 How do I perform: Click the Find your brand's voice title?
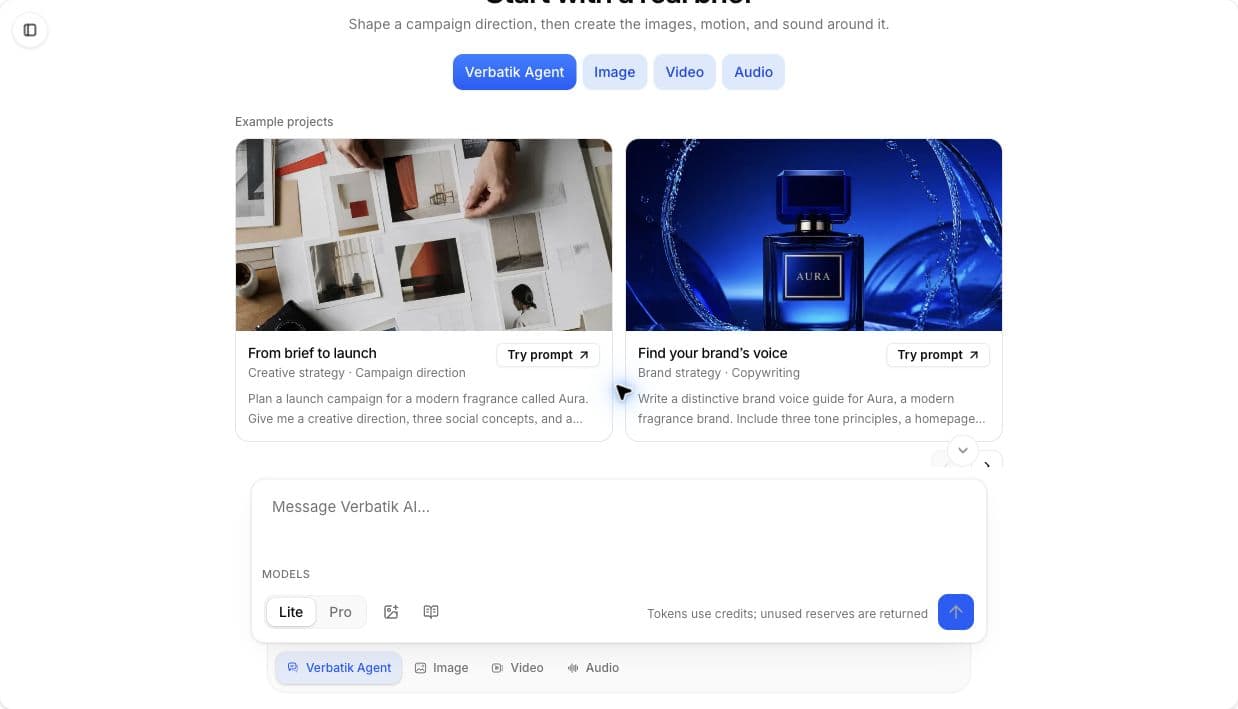[713, 353]
